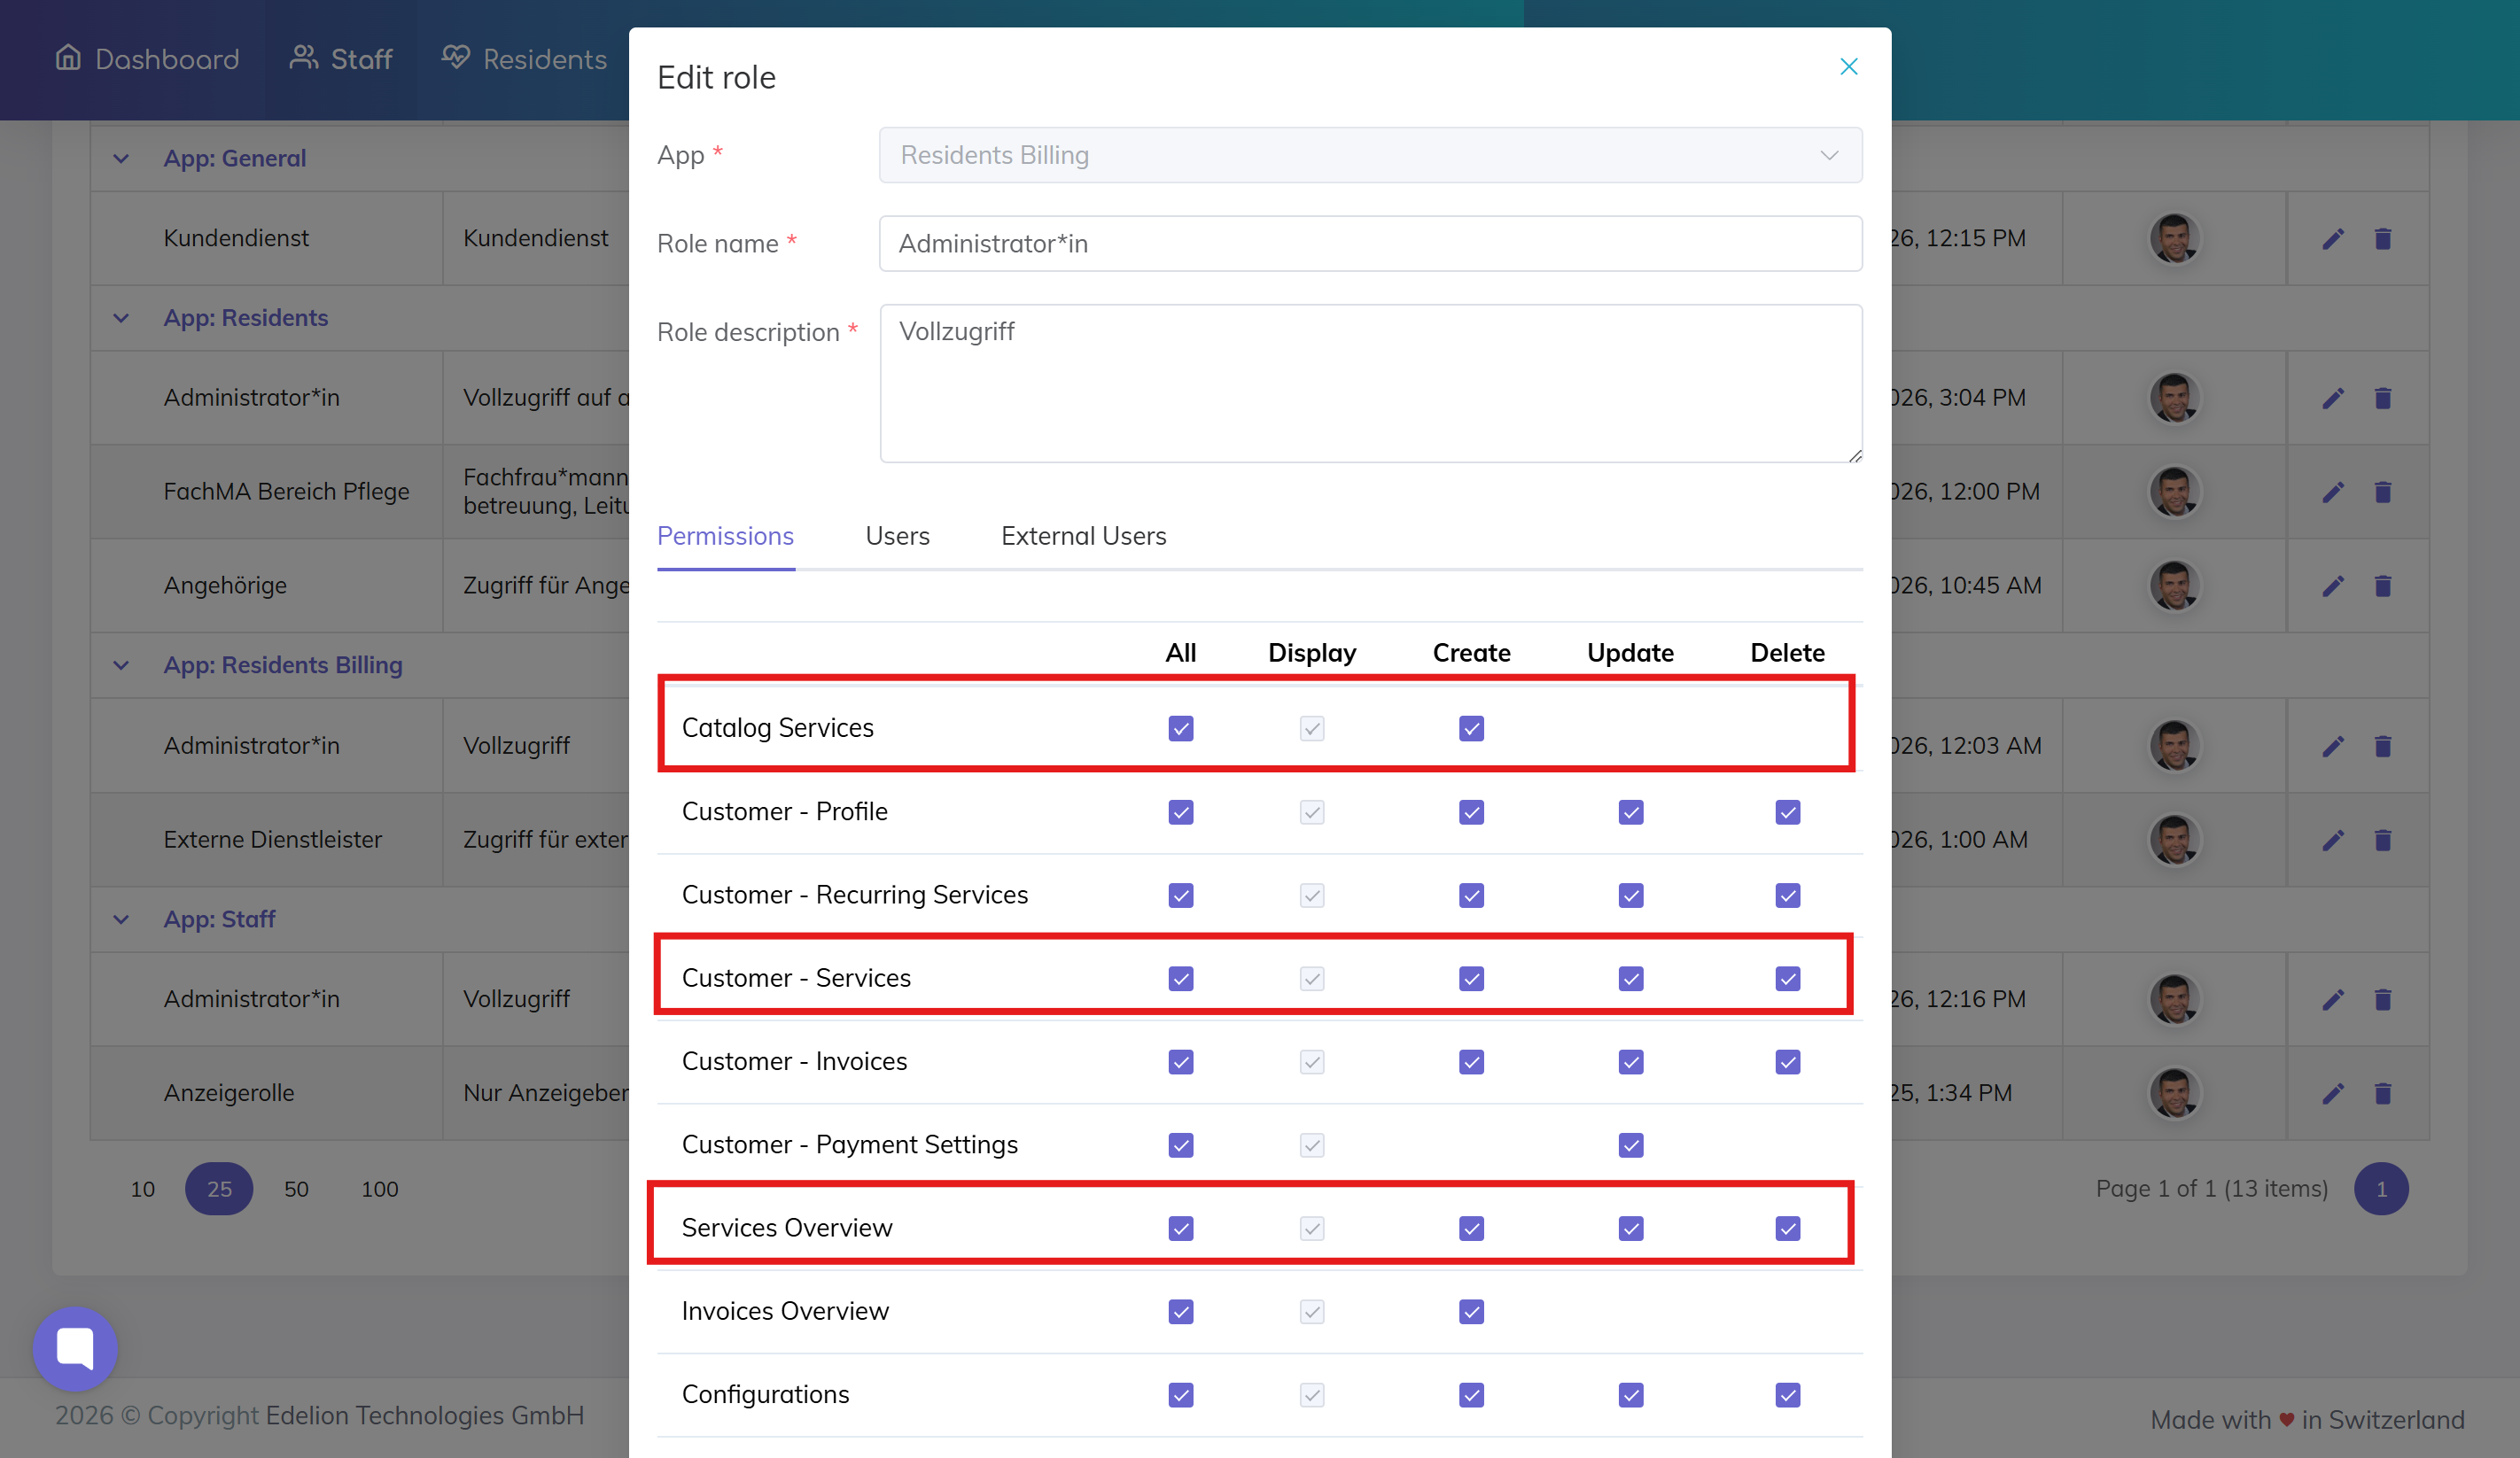2520x1458 pixels.
Task: Close the Edit role dialog
Action: coord(1848,67)
